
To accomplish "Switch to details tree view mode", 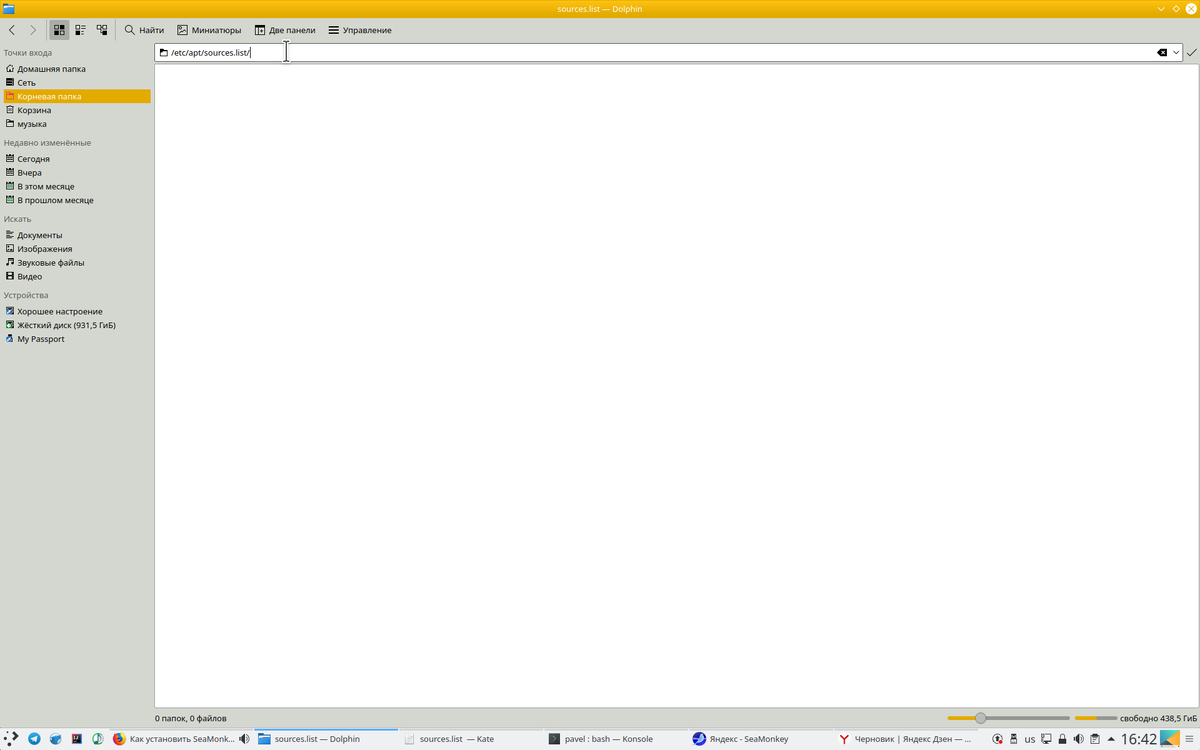I will [102, 30].
